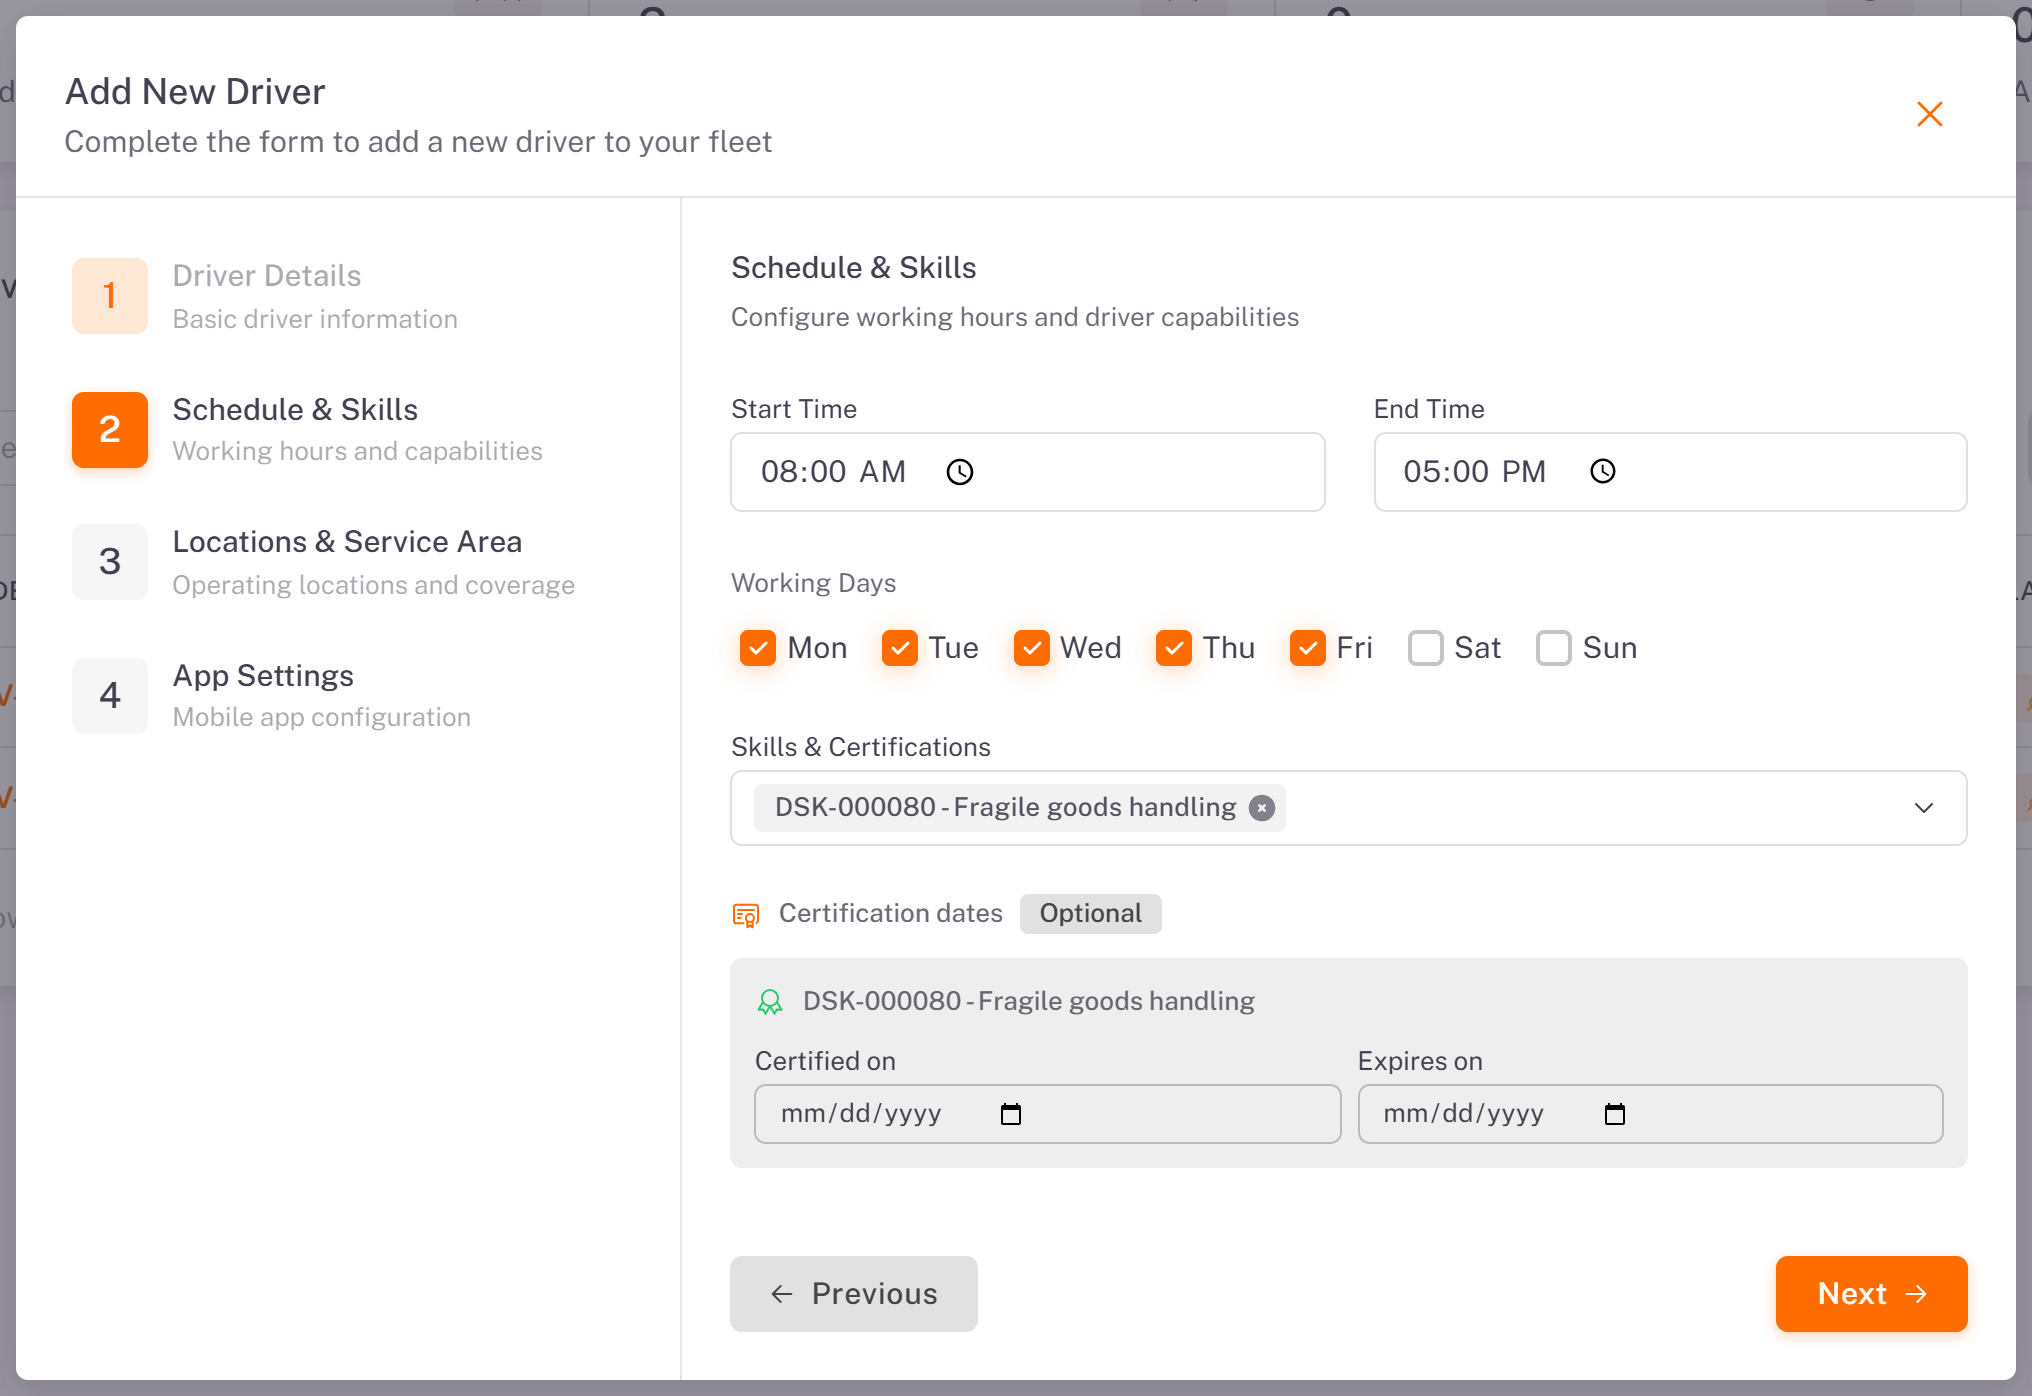The image size is (2032, 1396).
Task: Focus the Start Time field showing 08:00 AM
Action: click(x=1027, y=472)
